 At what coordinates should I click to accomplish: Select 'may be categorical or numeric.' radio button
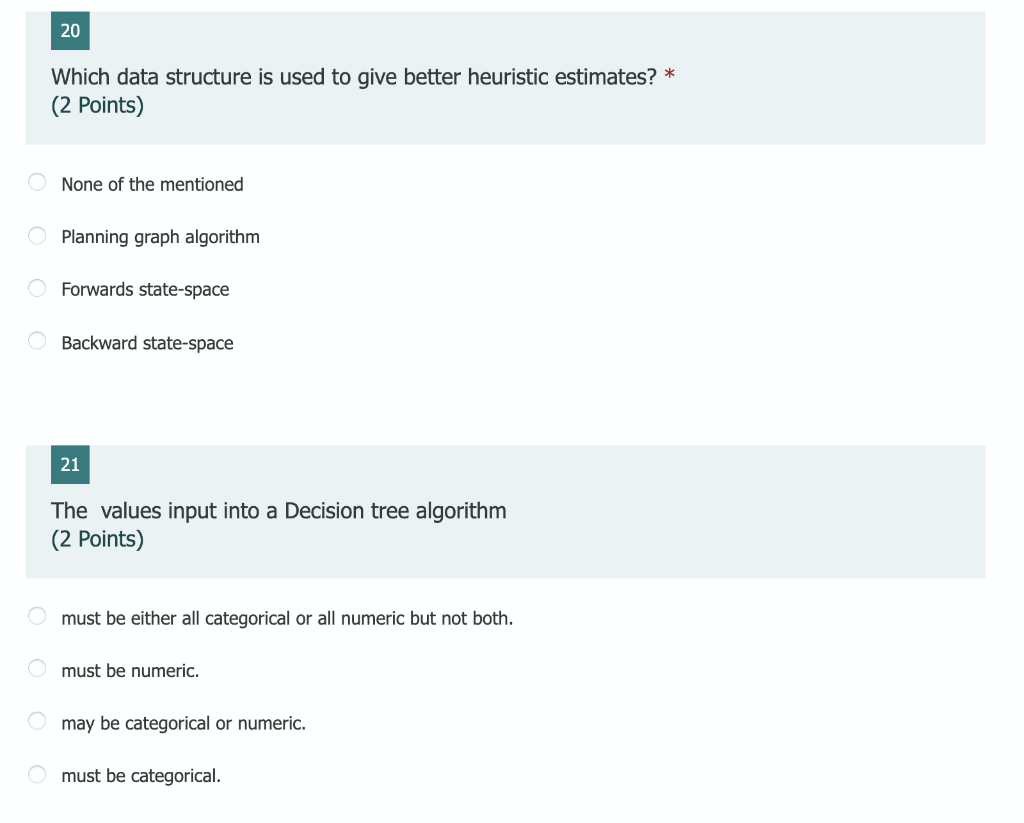(x=37, y=722)
